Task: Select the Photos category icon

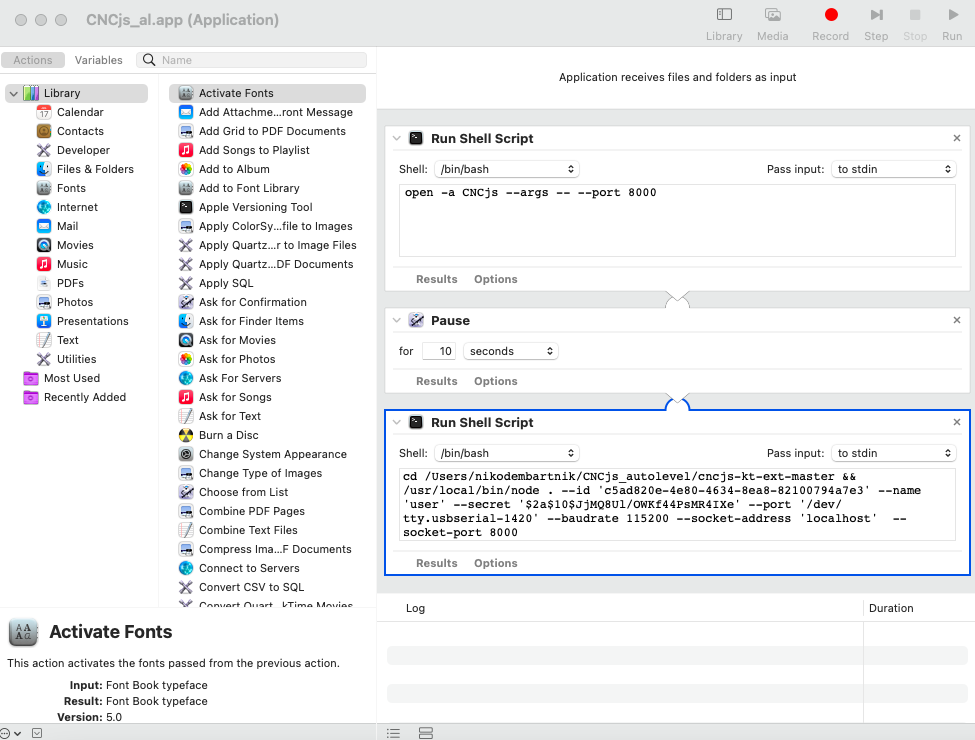Action: (44, 302)
